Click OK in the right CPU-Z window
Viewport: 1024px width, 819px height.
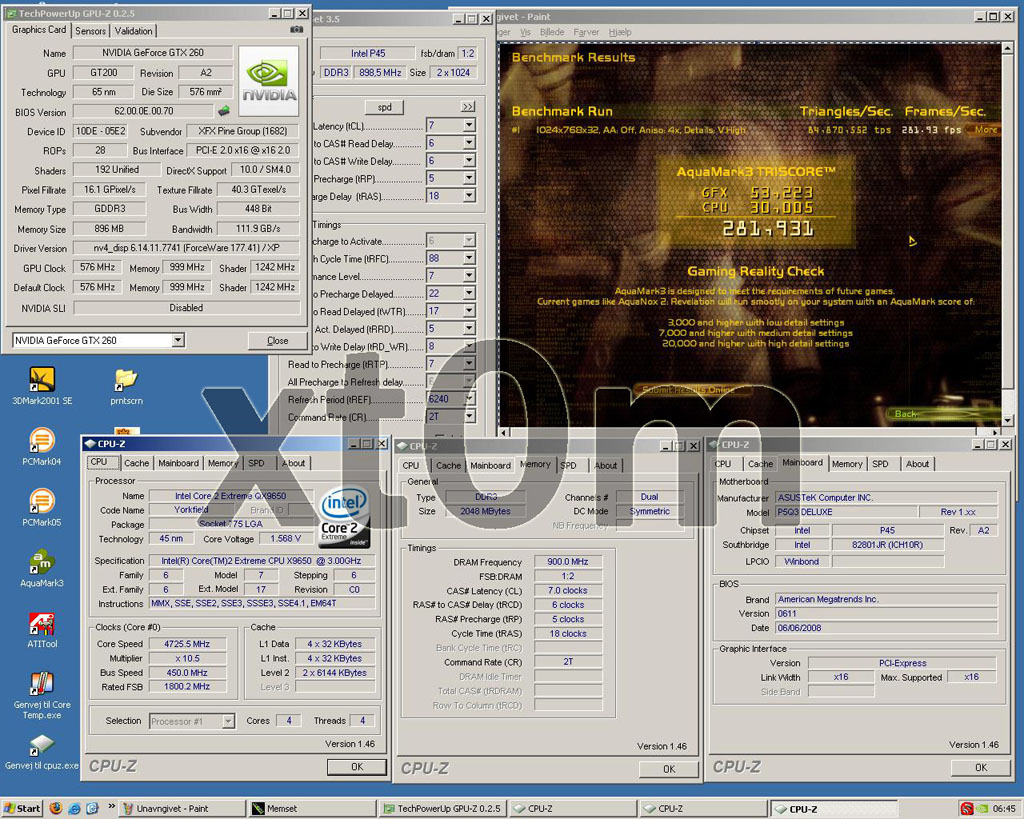(981, 767)
